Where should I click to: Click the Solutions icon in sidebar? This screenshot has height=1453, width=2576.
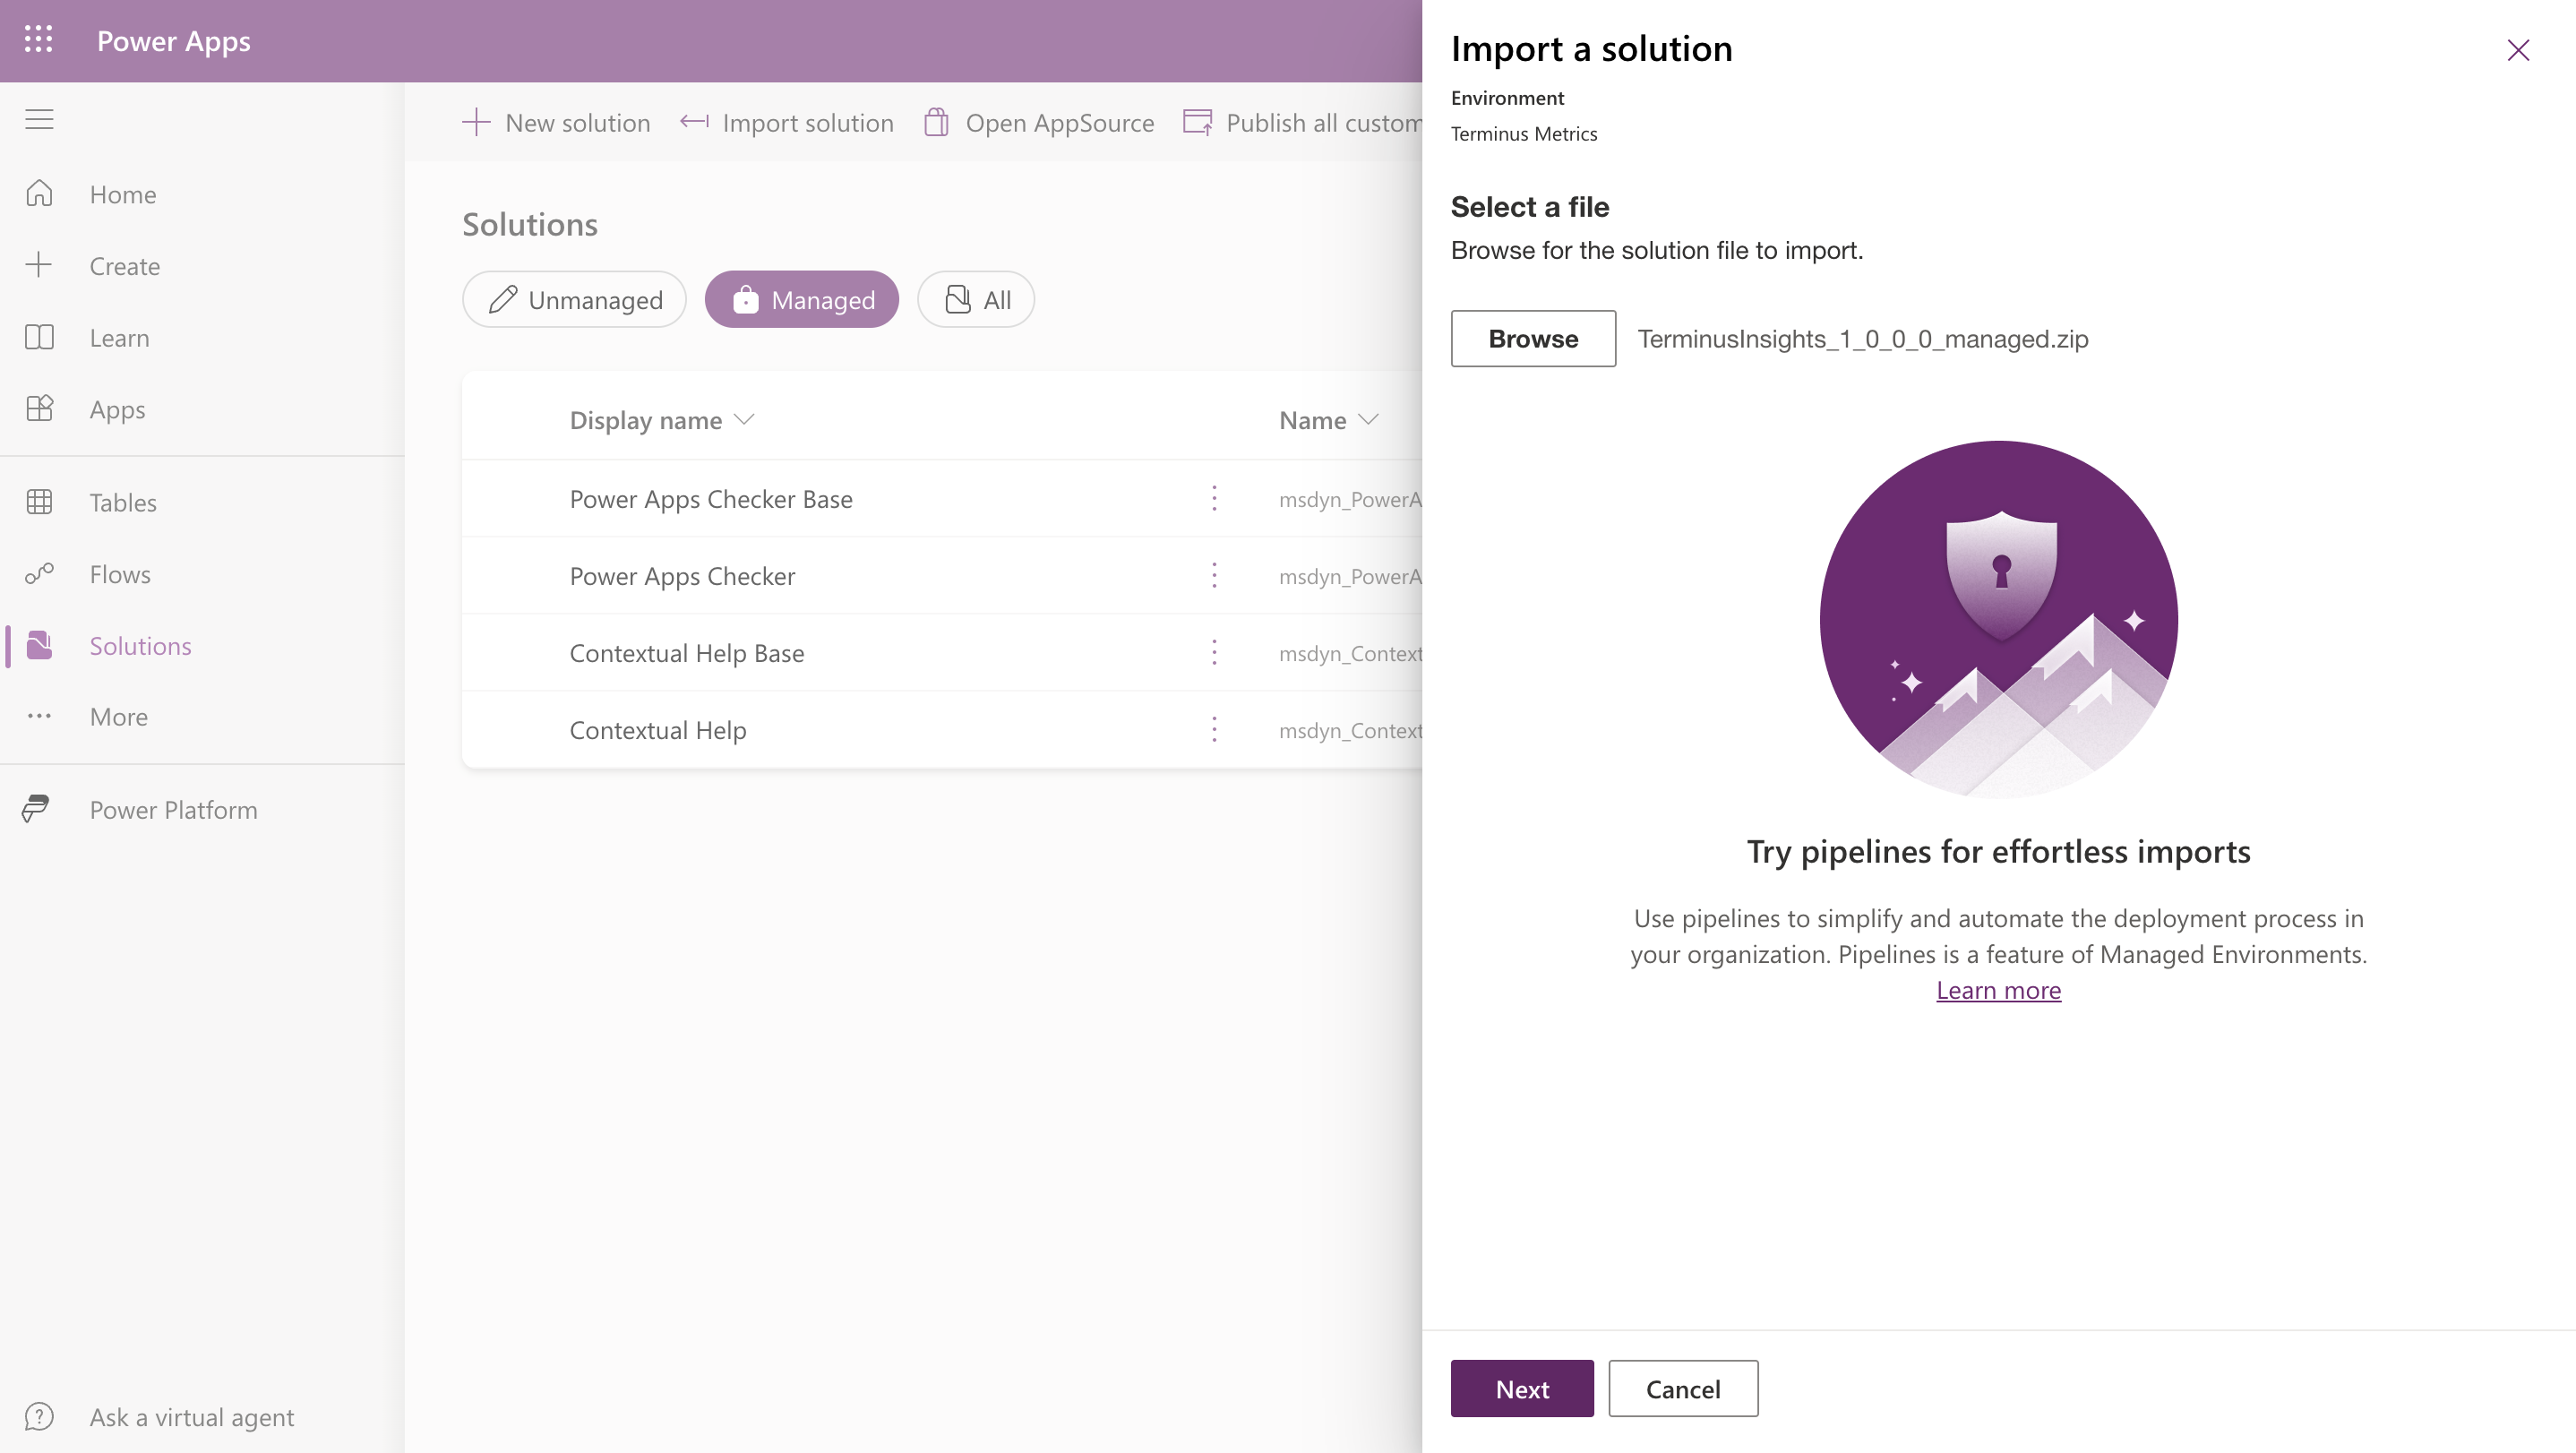[x=39, y=645]
